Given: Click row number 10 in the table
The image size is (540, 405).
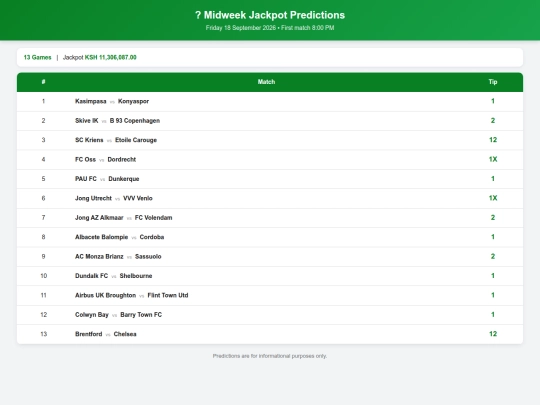Looking at the screenshot, I should [x=43, y=276].
